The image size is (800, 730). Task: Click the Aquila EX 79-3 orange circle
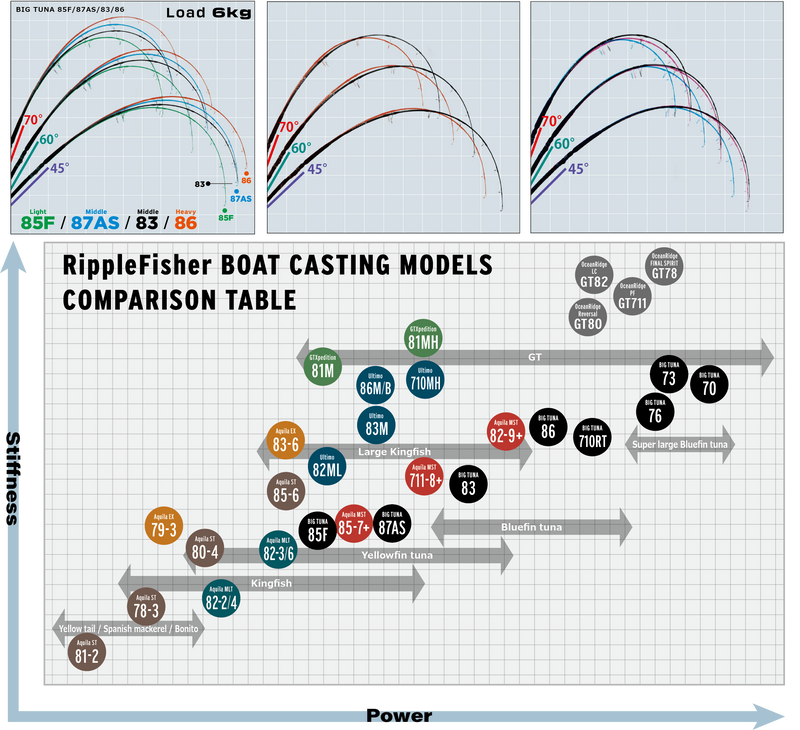coord(164,525)
